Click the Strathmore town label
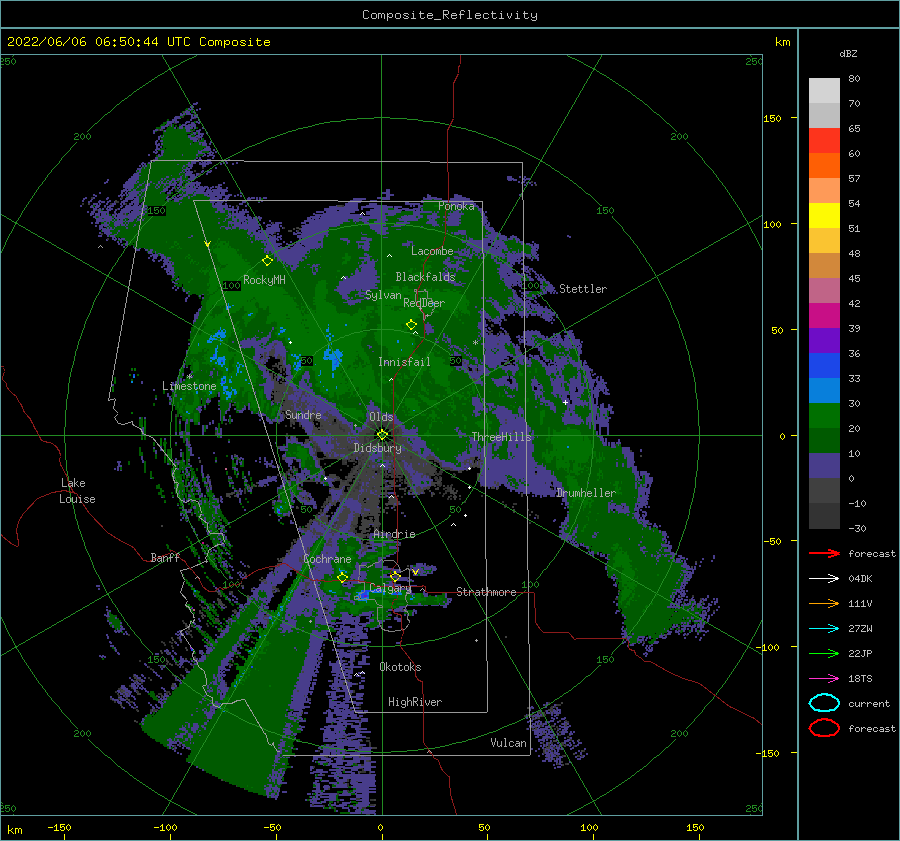This screenshot has width=900, height=841. (x=486, y=592)
